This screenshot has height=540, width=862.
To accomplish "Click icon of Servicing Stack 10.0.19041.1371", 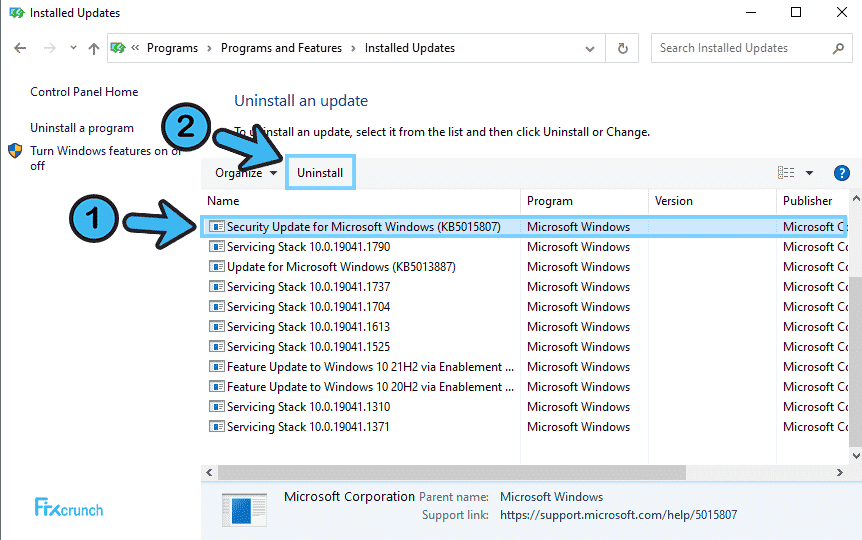I will click(x=217, y=427).
